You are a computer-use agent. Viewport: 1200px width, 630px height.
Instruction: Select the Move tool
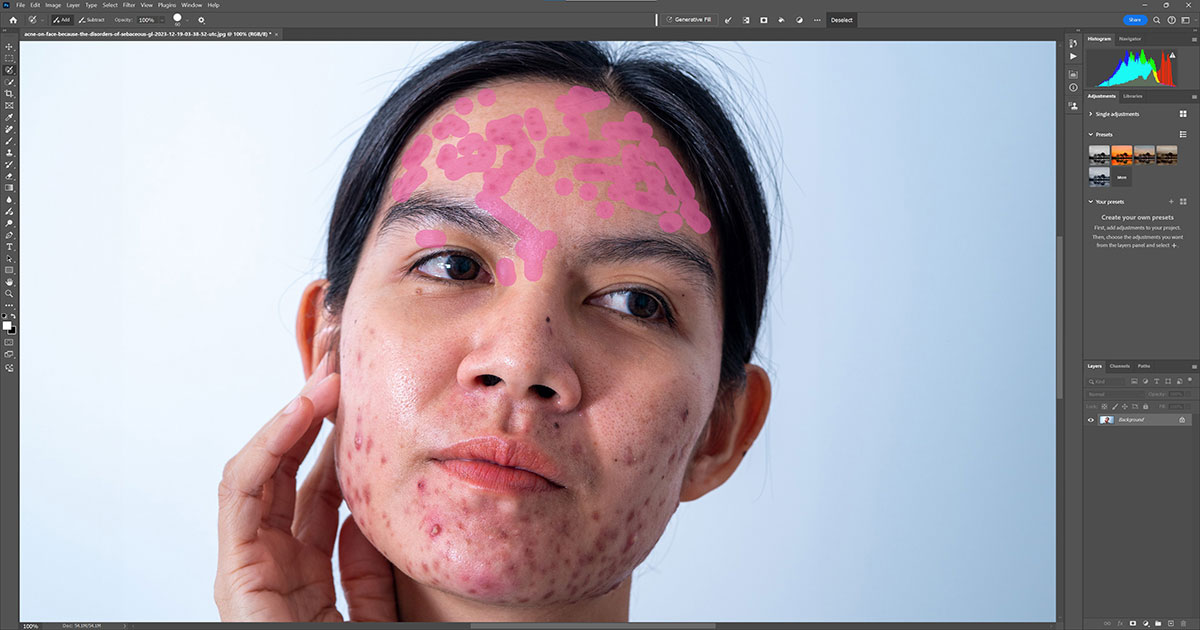[7, 46]
